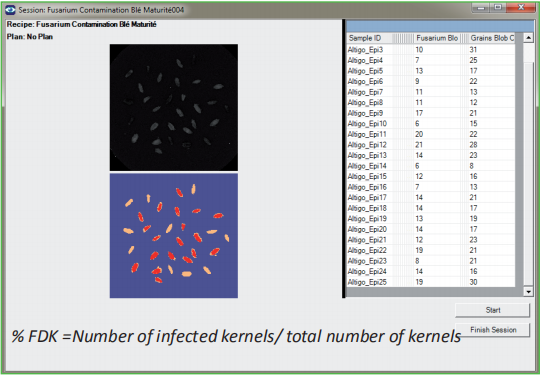544x377 pixels.
Task: Click the Finish Session button
Action: click(x=493, y=330)
